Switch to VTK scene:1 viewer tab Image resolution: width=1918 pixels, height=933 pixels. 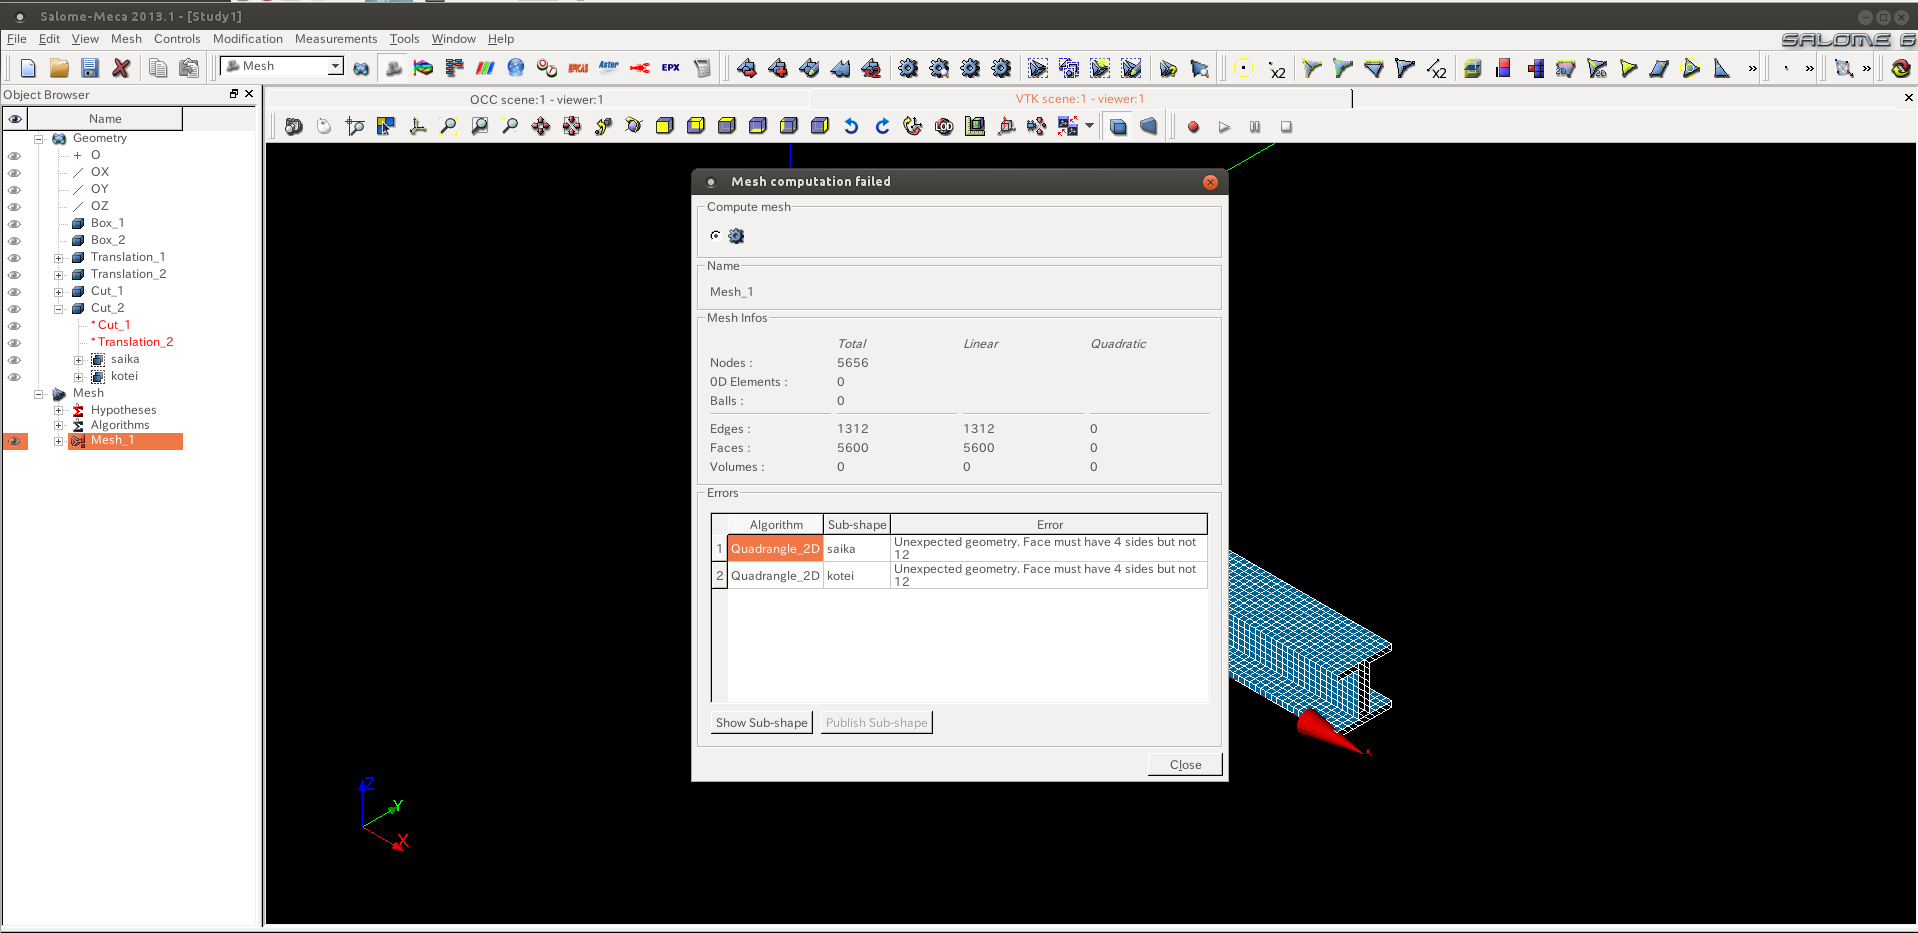(x=1080, y=99)
